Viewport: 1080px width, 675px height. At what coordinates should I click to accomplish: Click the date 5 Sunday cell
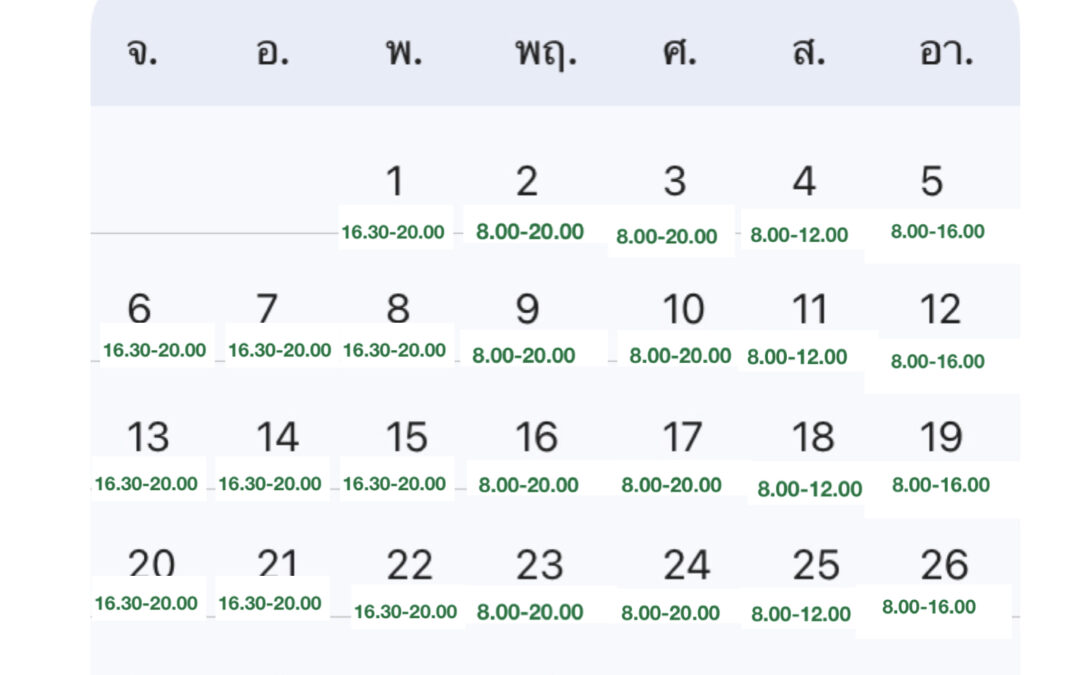[931, 182]
